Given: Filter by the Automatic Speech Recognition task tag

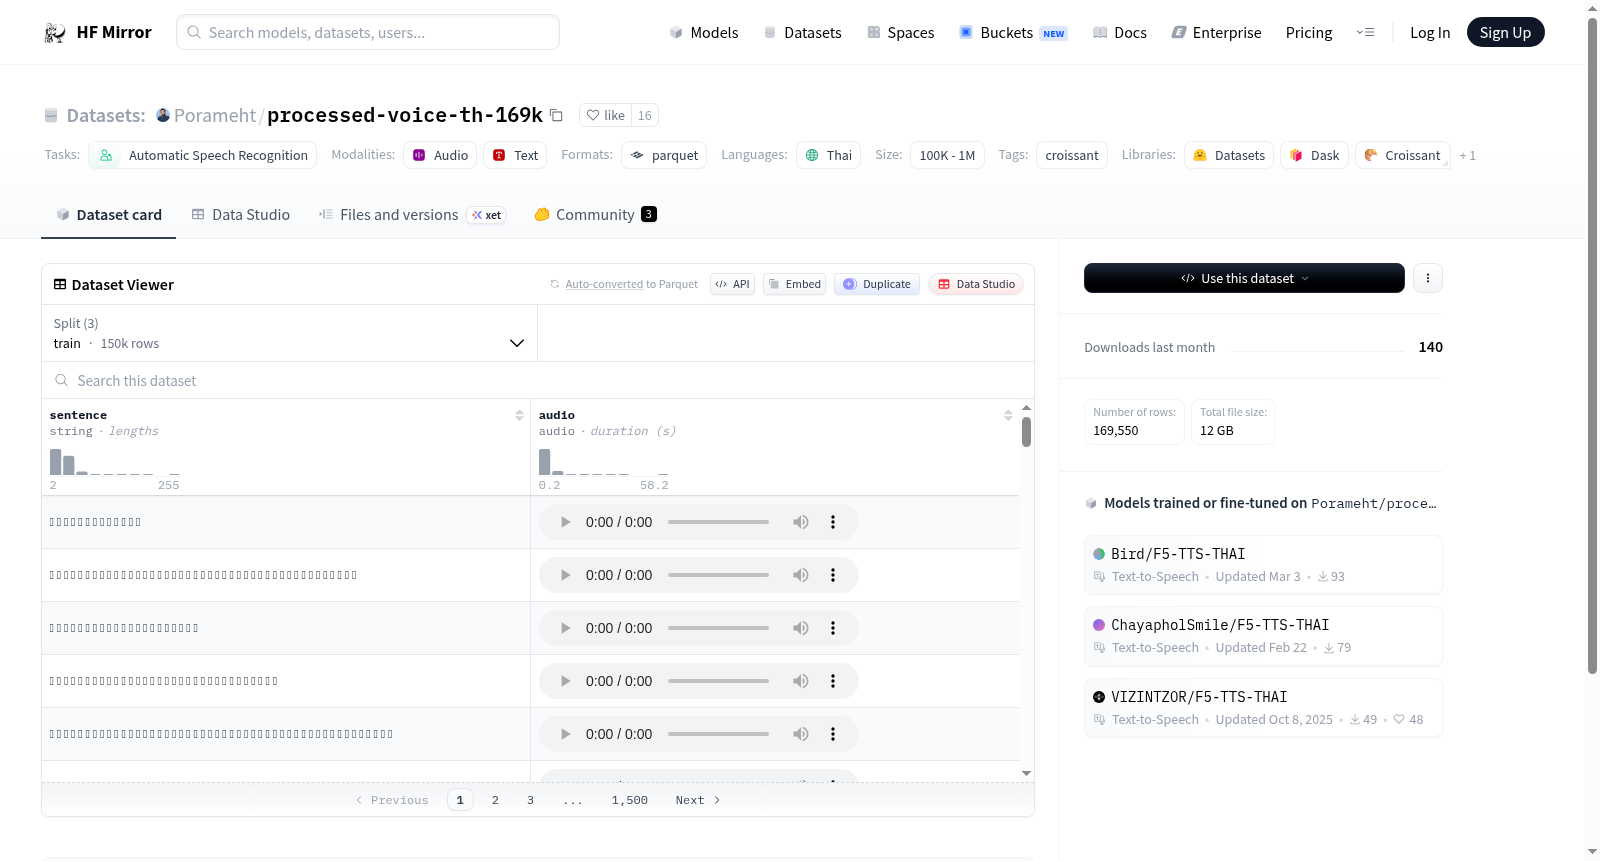Looking at the screenshot, I should [203, 155].
